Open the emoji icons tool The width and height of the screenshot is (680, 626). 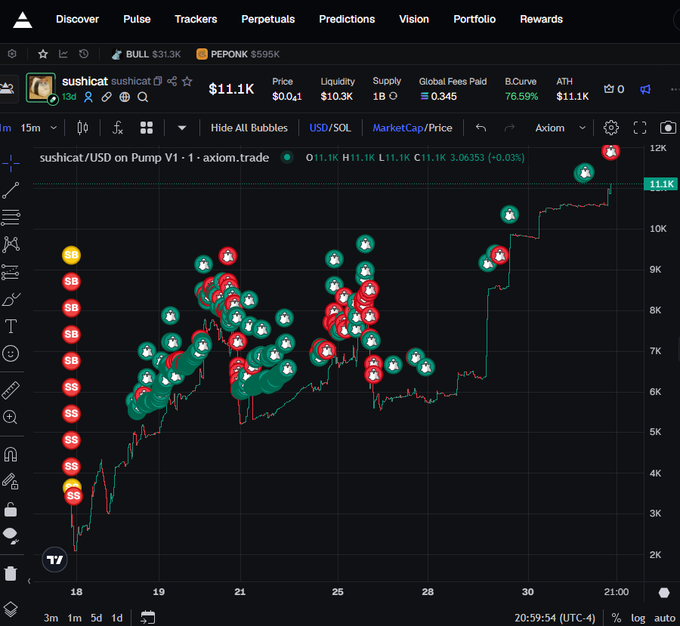pos(11,354)
